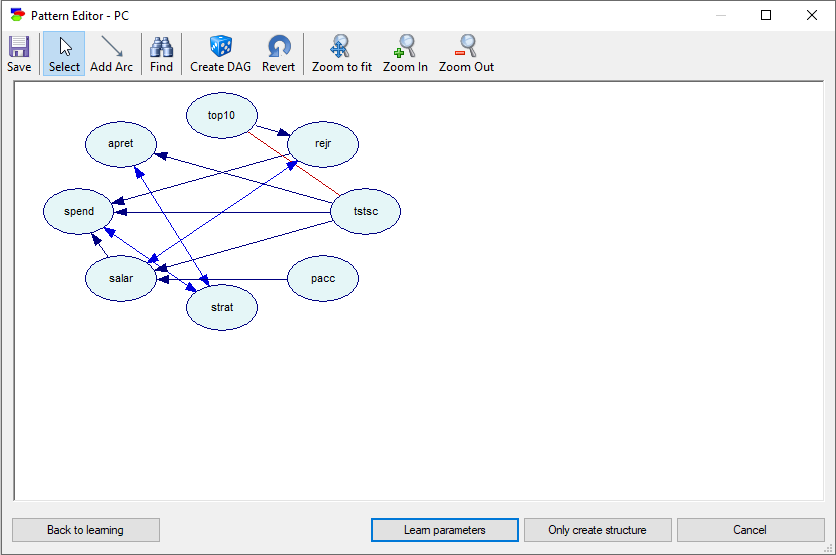Click Back to learning button
The height and width of the screenshot is (555, 836).
click(x=86, y=530)
